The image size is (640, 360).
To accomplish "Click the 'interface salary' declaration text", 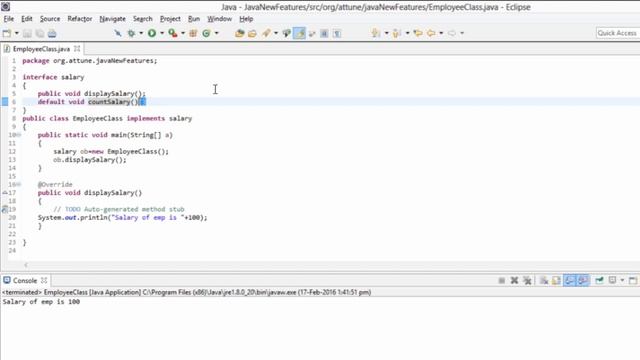I will click(53, 77).
